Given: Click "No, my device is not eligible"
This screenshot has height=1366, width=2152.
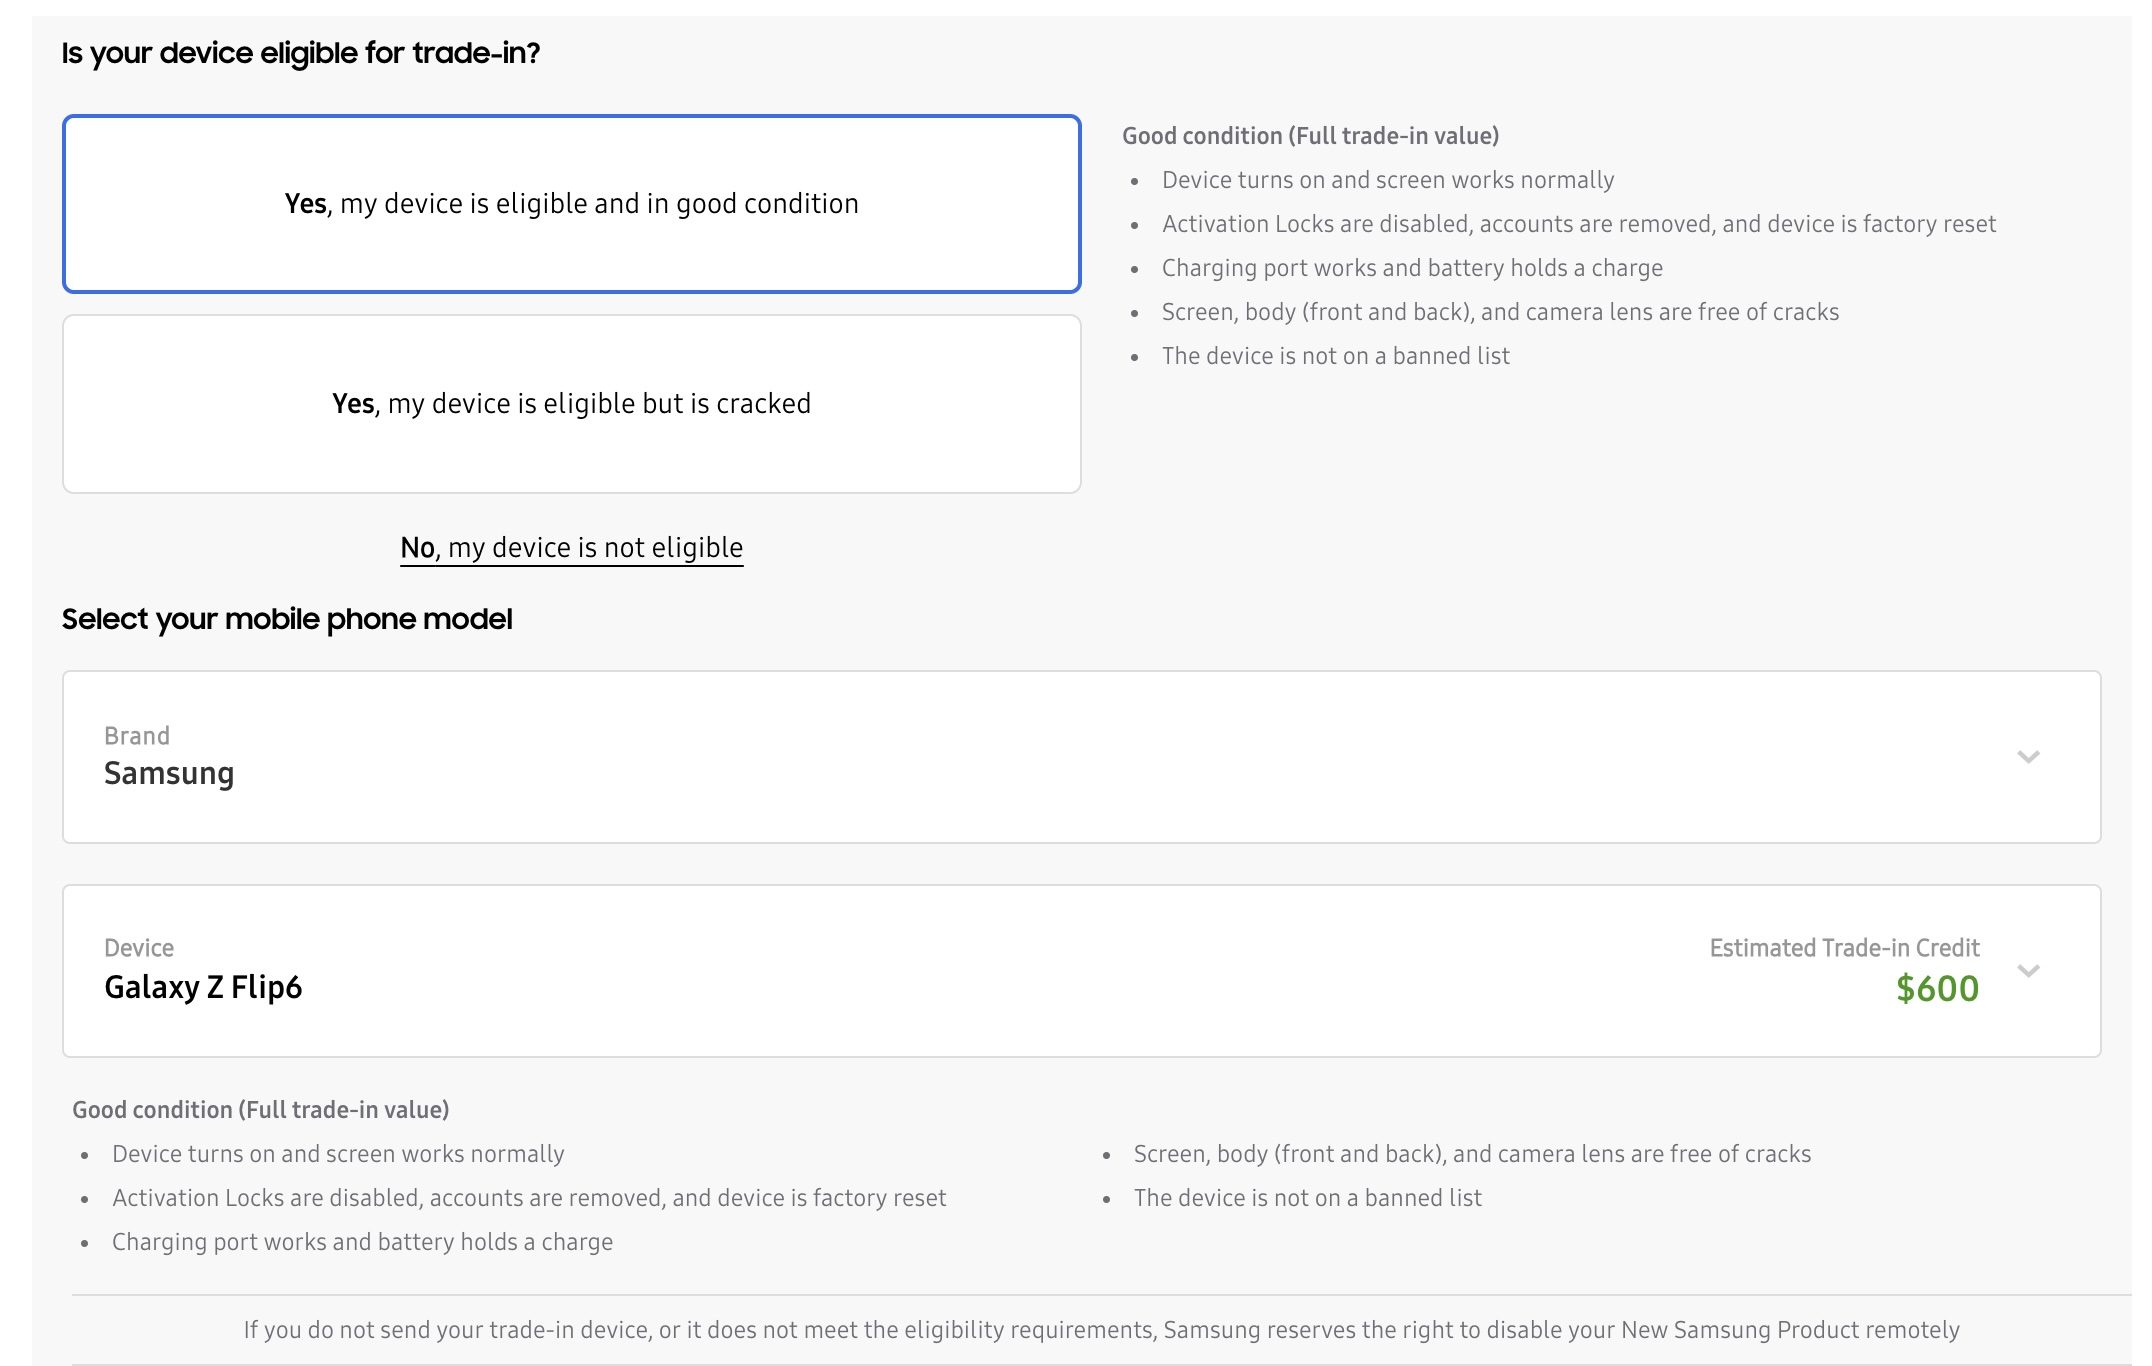Looking at the screenshot, I should tap(571, 548).
